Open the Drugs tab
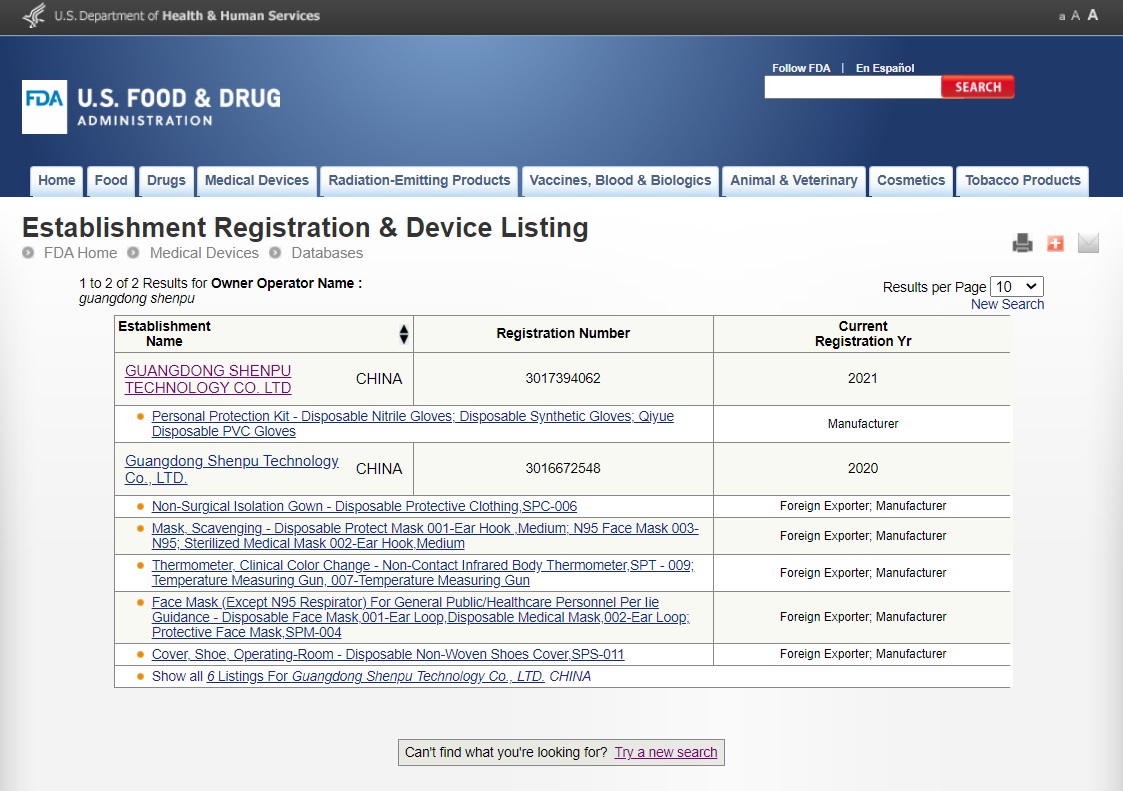The width and height of the screenshot is (1123, 791). coord(166,181)
